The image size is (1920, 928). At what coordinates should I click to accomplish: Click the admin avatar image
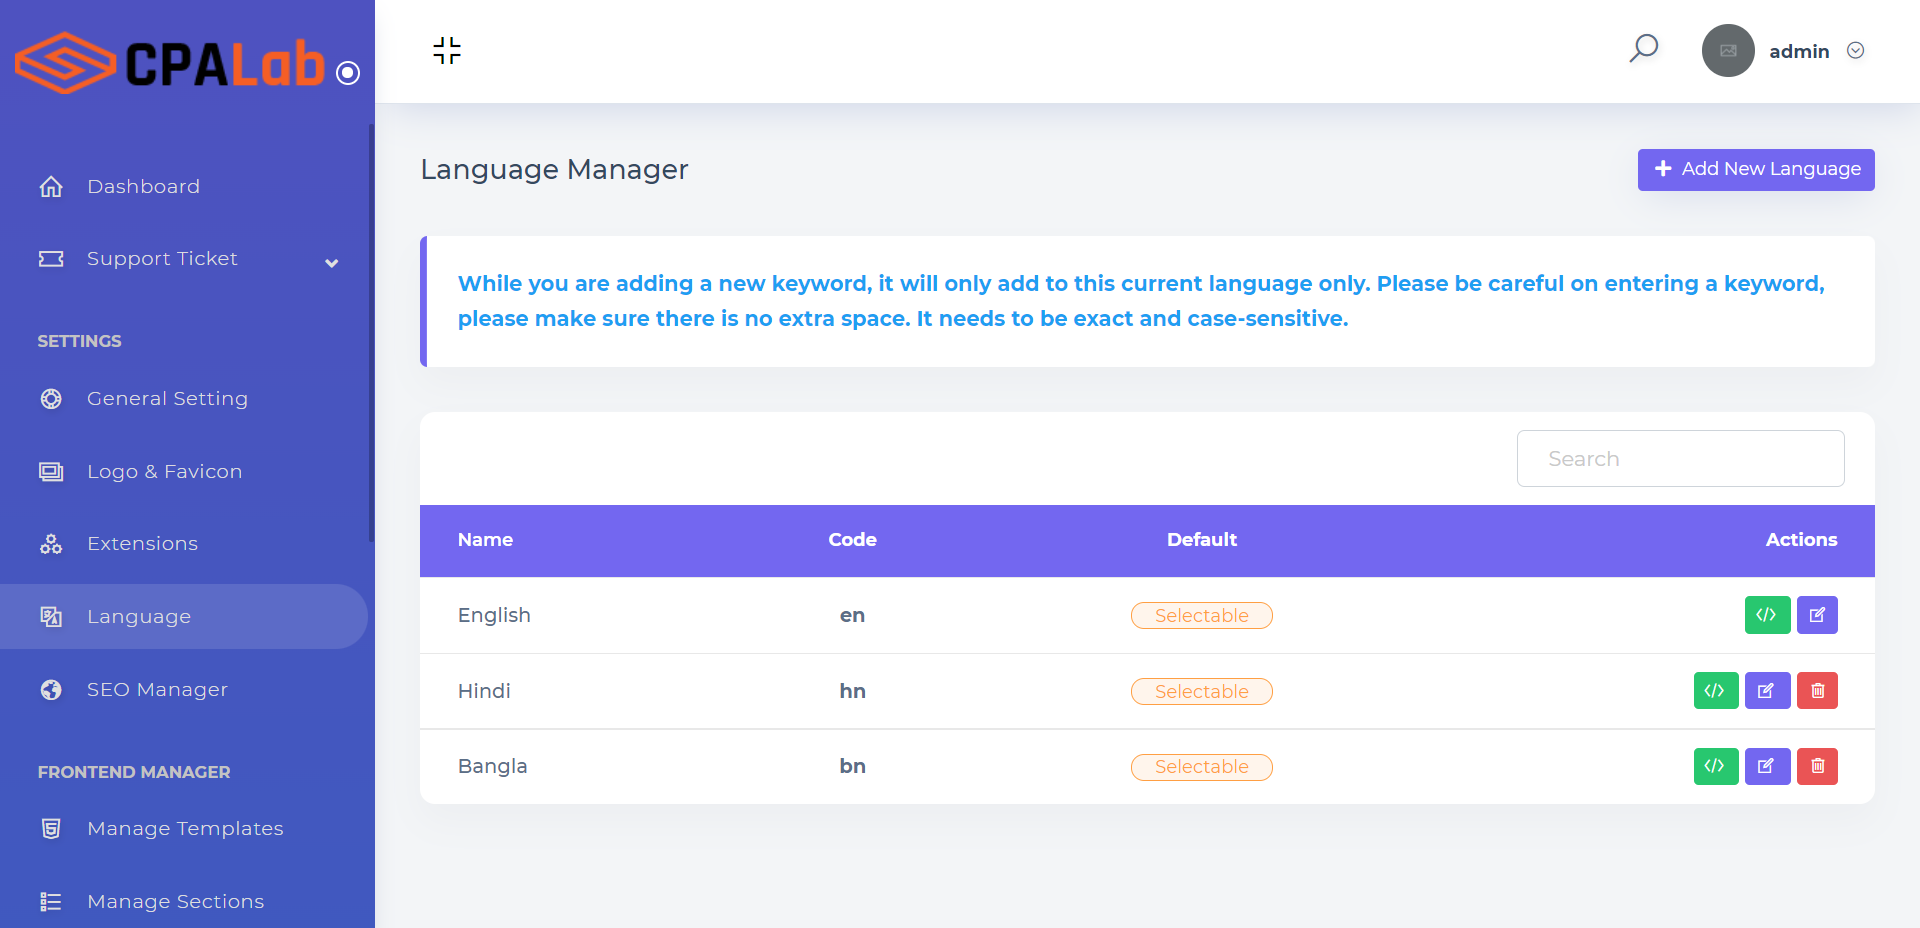(x=1728, y=51)
